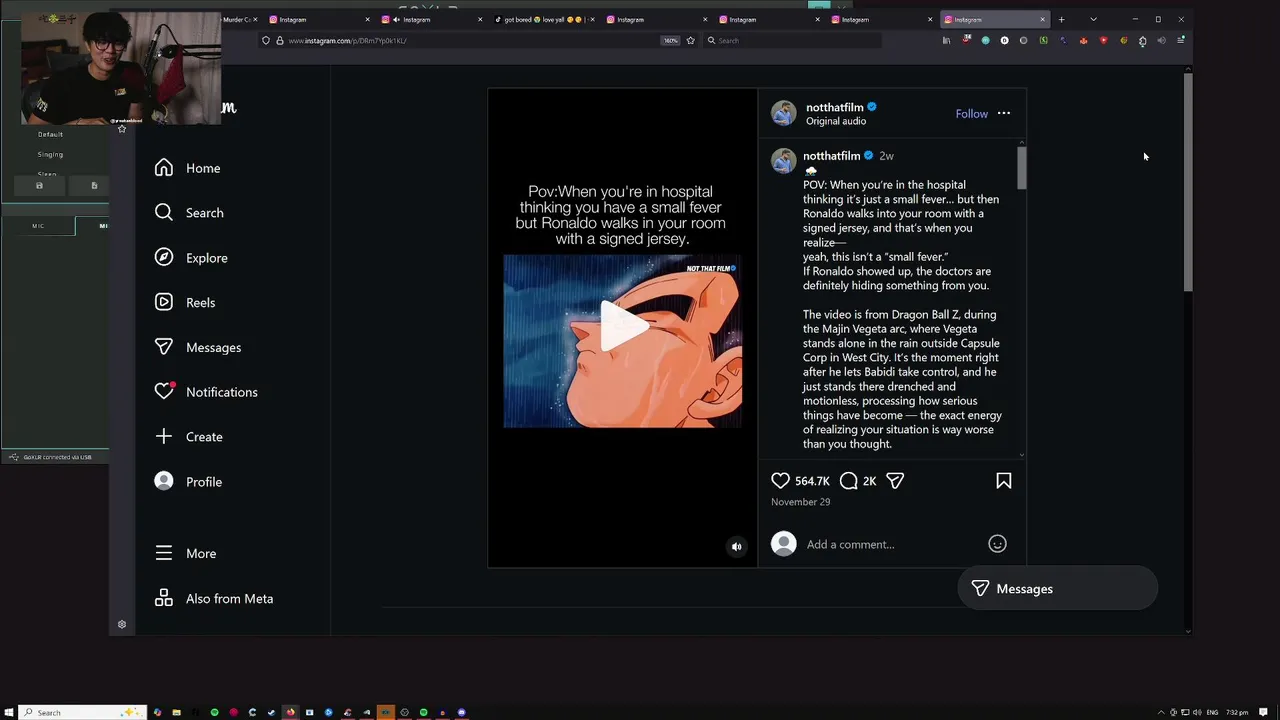Open the Windows Start menu
Viewport: 1280px width, 720px height.
point(9,712)
